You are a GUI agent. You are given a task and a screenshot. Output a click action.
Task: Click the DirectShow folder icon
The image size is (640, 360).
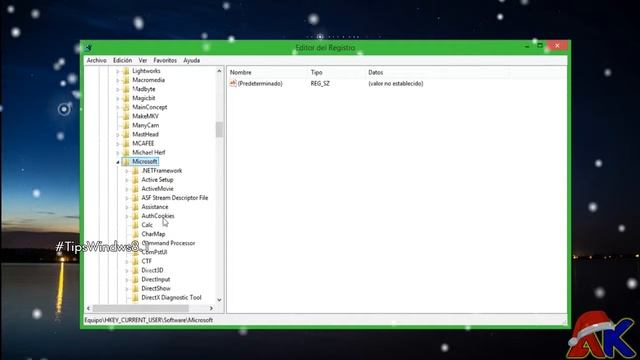coord(135,288)
